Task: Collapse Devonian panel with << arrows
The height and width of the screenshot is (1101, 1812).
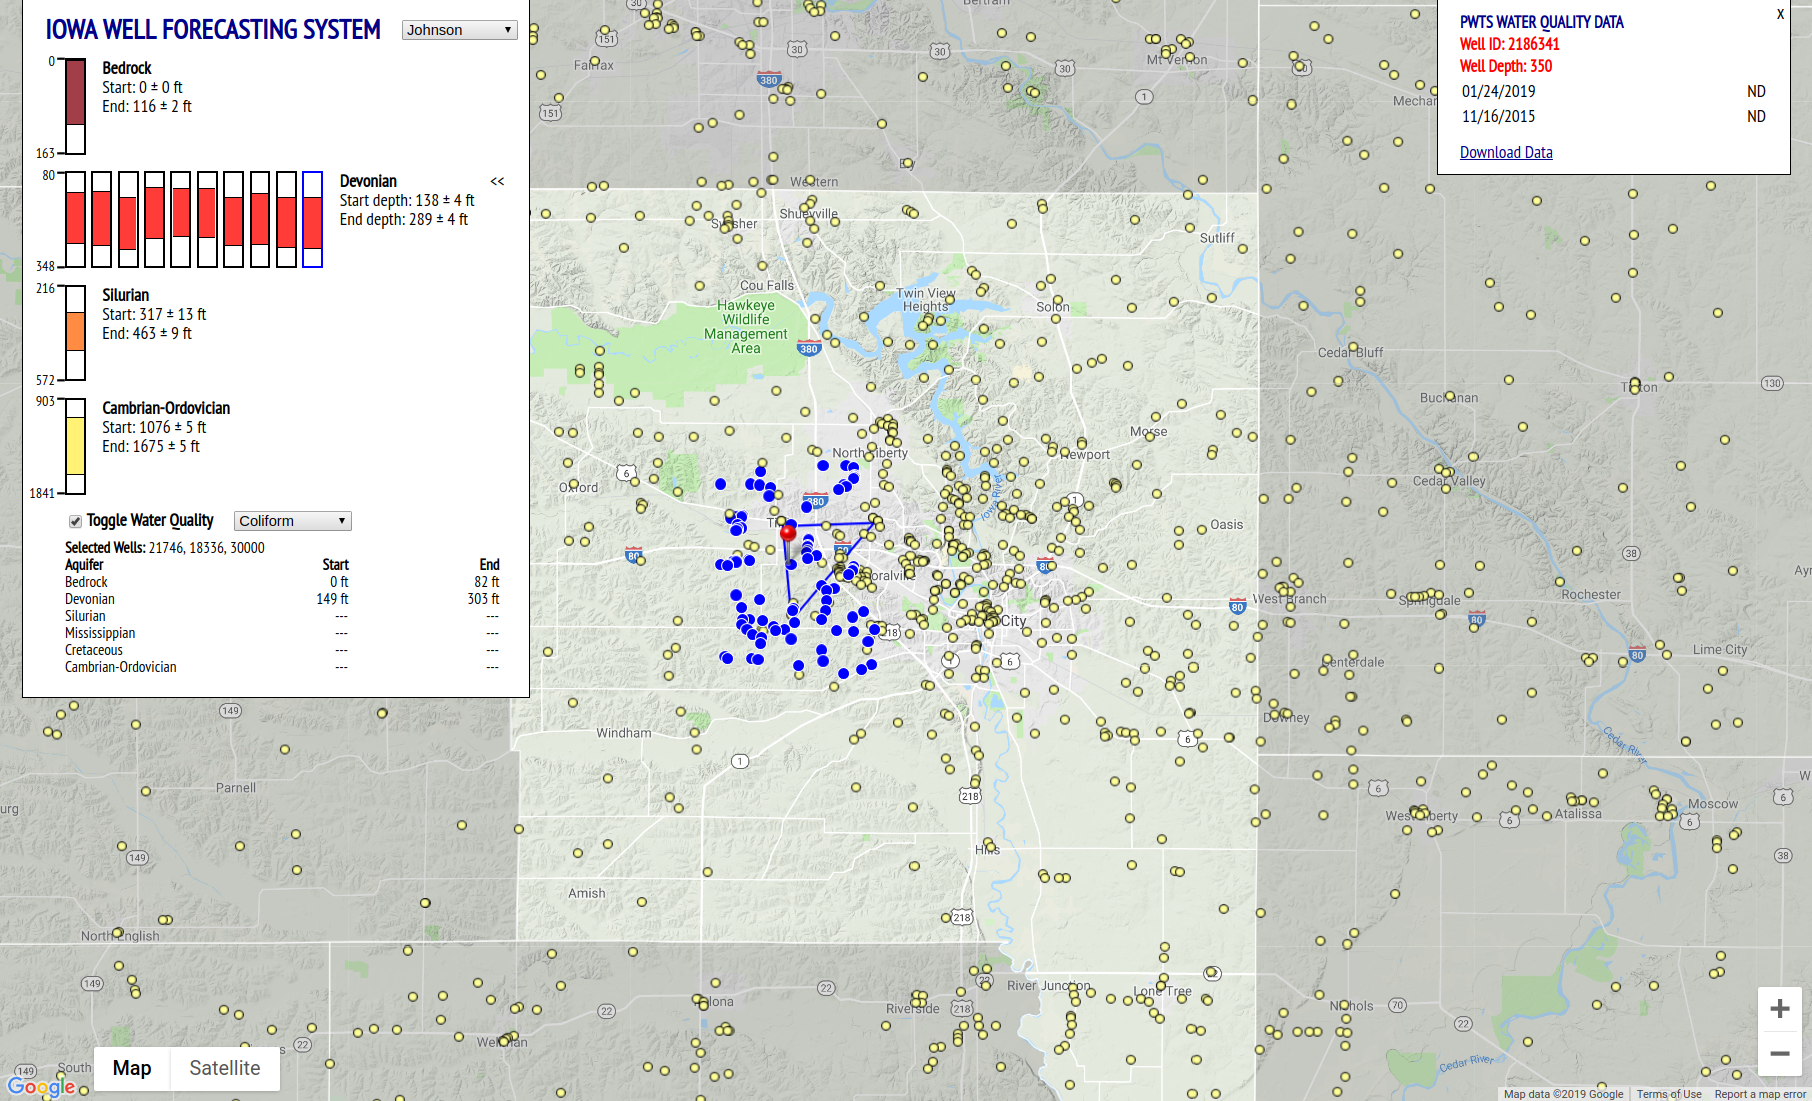Action: click(497, 182)
